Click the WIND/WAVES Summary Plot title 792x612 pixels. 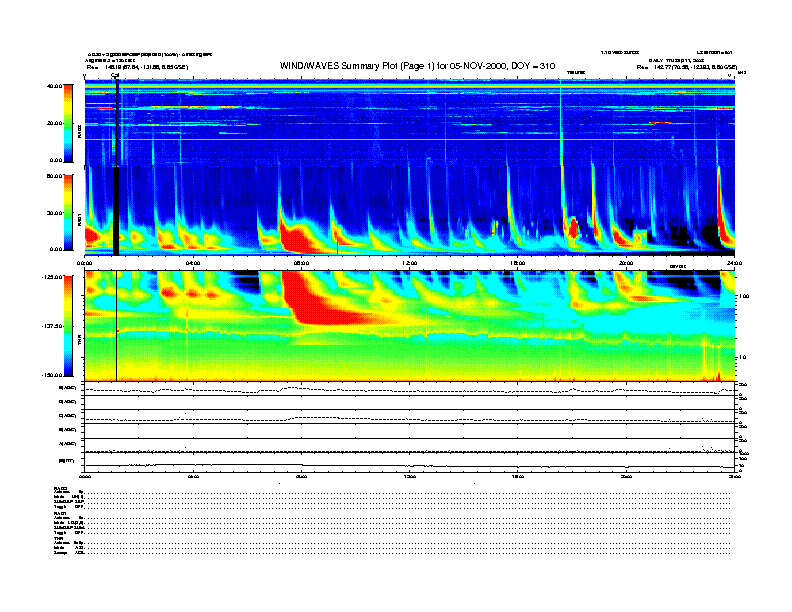(x=417, y=66)
